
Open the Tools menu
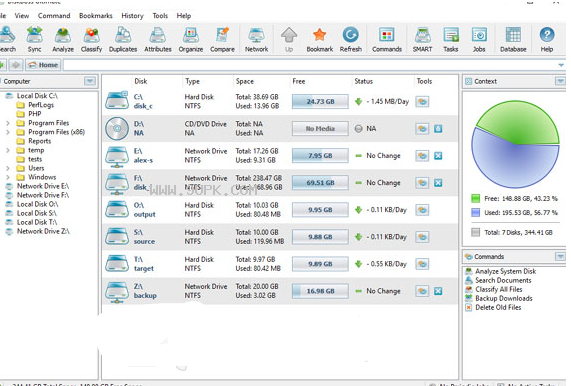(x=160, y=16)
